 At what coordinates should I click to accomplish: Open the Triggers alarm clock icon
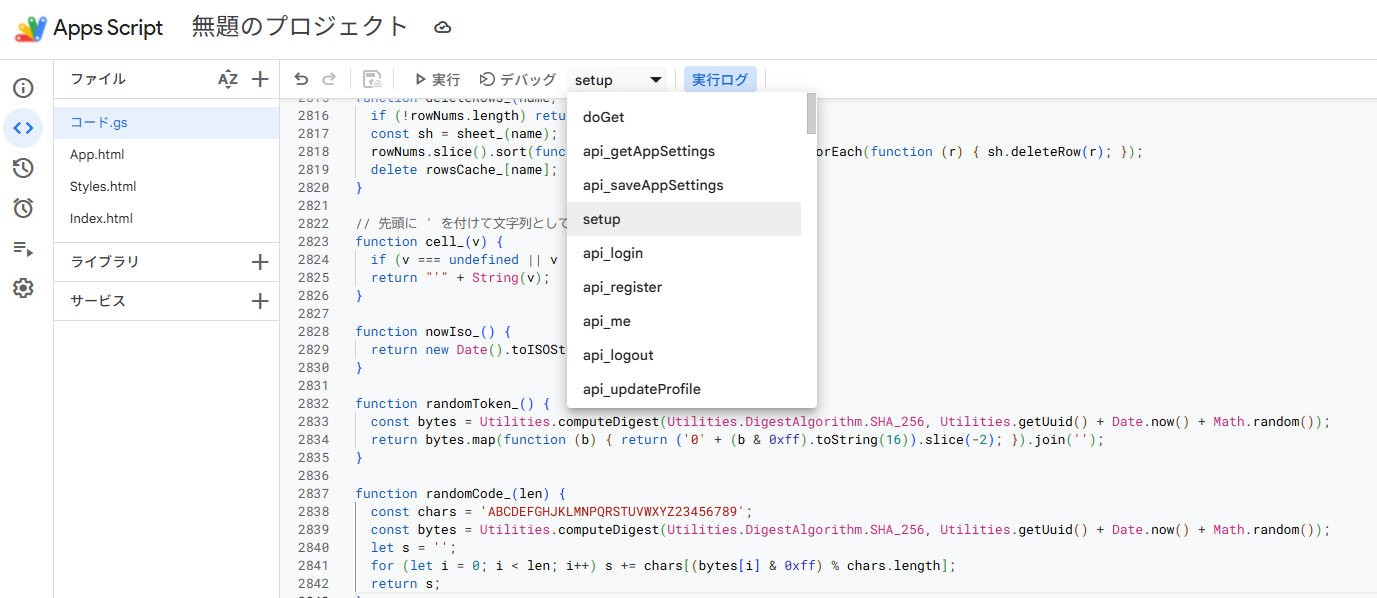[23, 208]
